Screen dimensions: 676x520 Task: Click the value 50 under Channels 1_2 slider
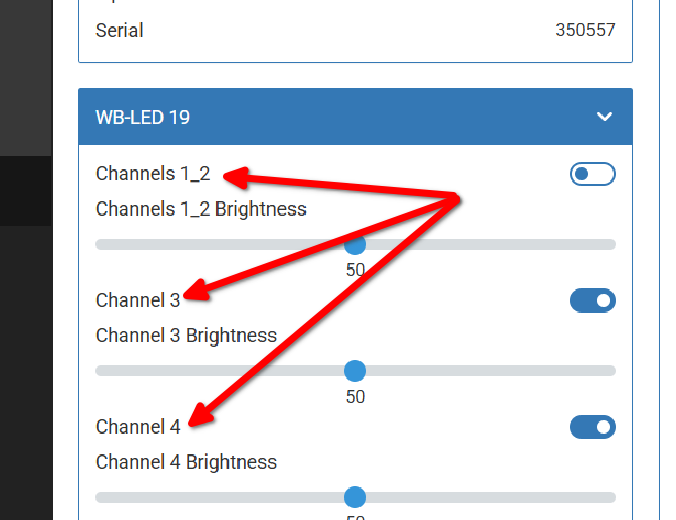(355, 270)
